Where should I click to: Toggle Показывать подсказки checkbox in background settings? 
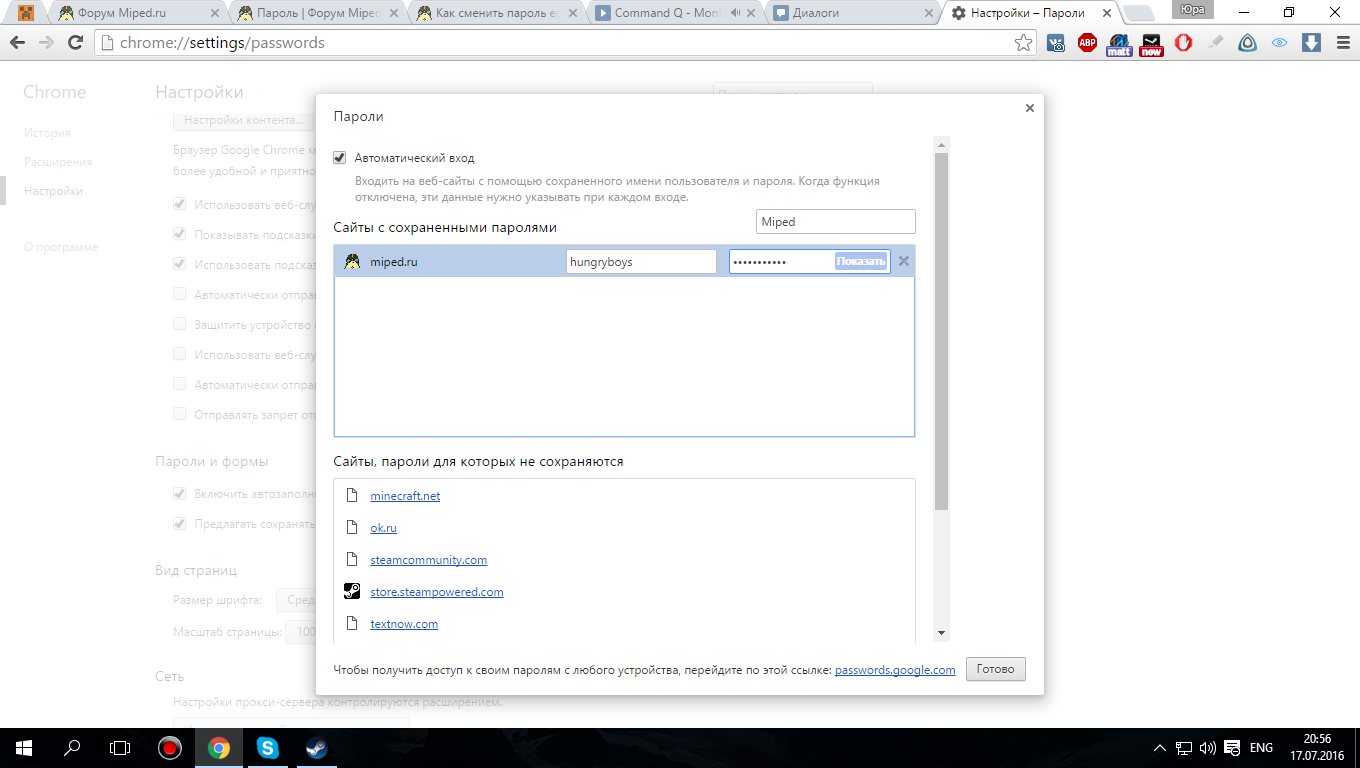point(180,234)
